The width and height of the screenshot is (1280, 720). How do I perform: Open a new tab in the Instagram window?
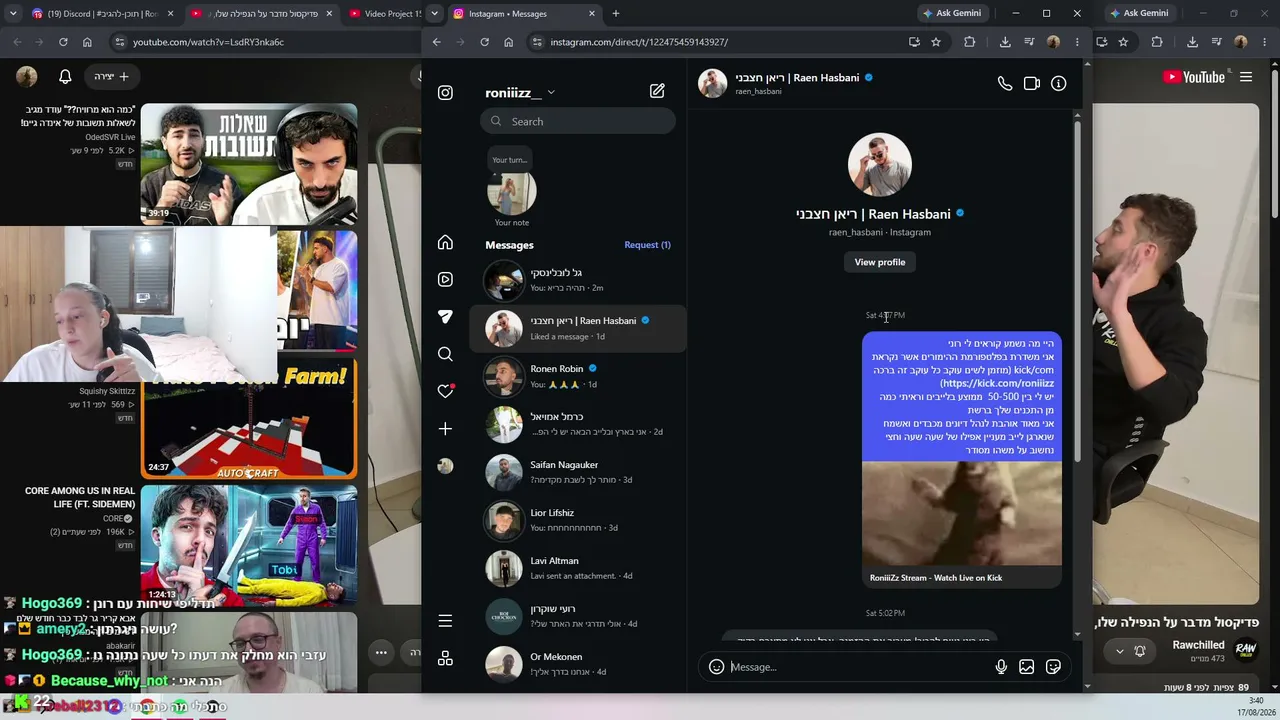(x=616, y=14)
